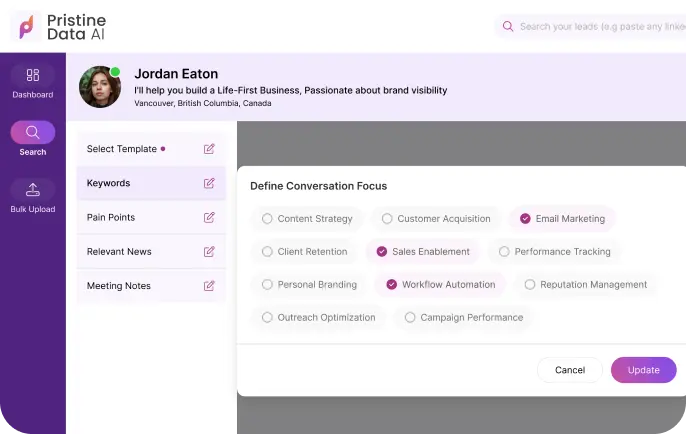Deselect the Workflow Automation option

pos(391,285)
